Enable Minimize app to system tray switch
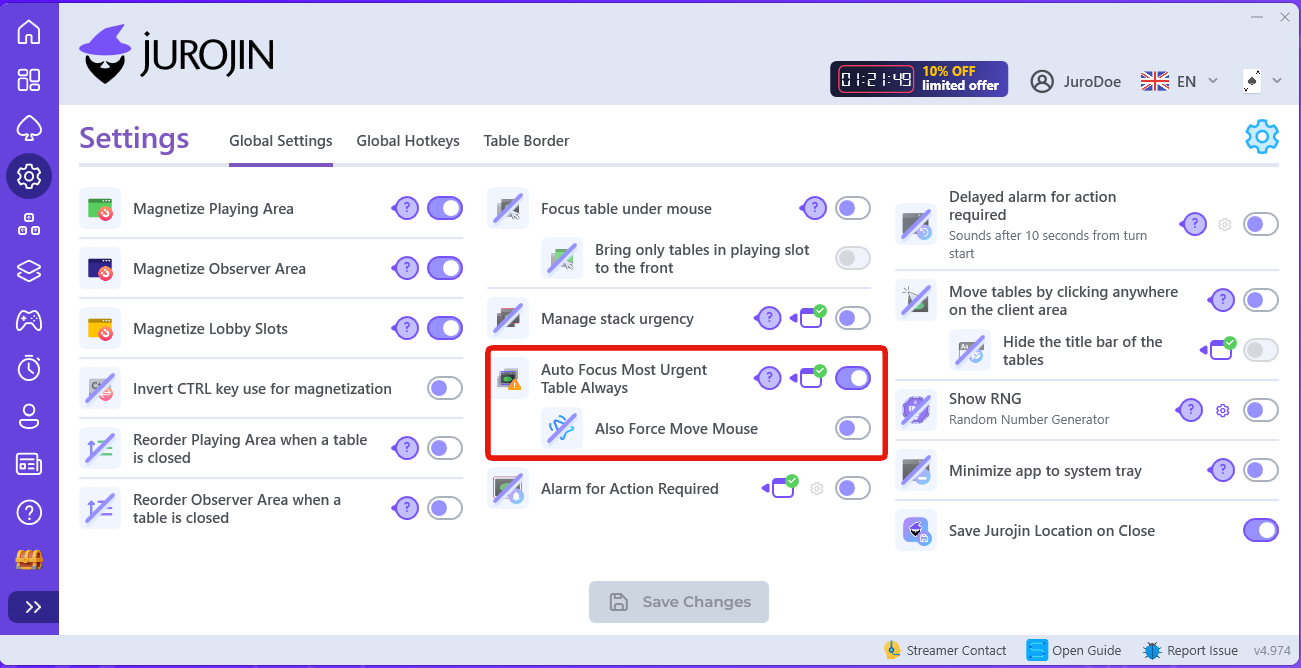Screen dimensions: 1301x668 coord(1261,470)
